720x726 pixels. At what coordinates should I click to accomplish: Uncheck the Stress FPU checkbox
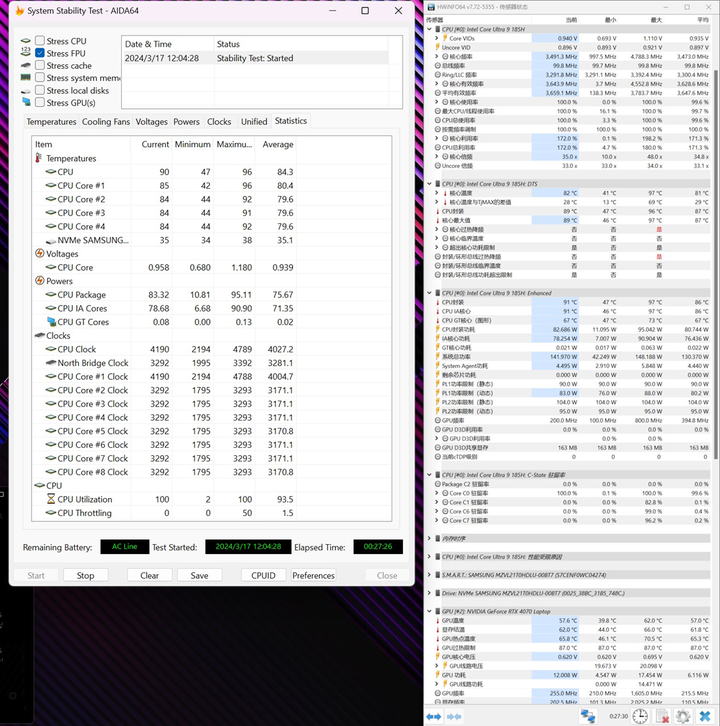tap(40, 53)
